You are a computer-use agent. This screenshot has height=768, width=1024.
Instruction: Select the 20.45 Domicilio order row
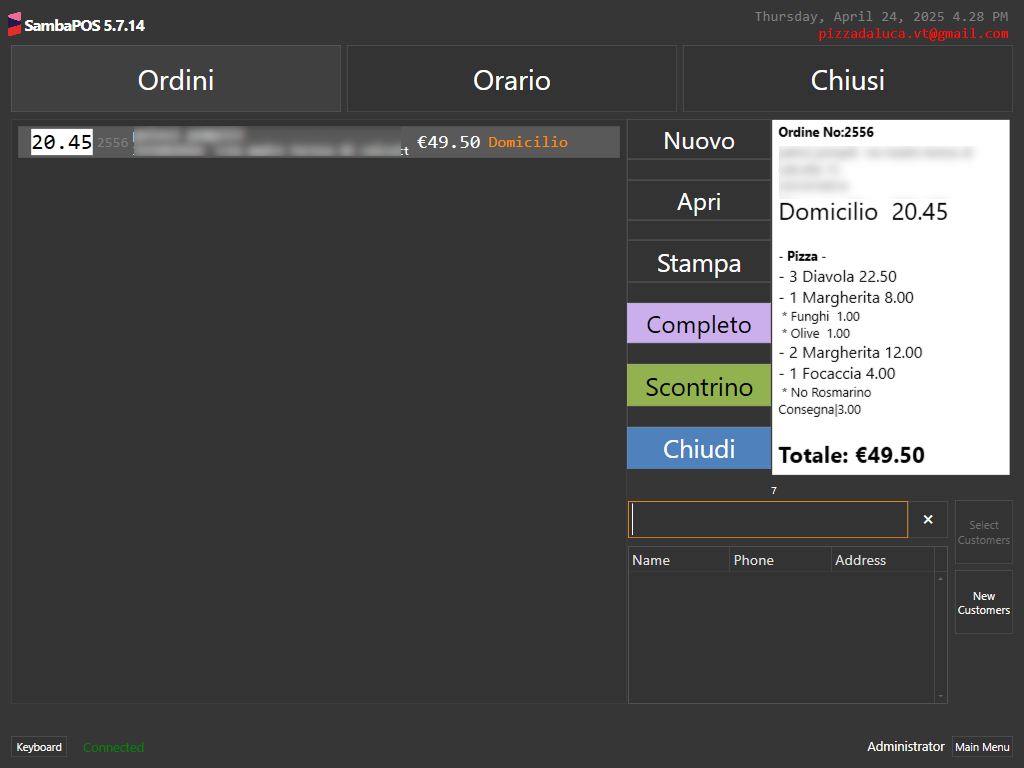pos(319,142)
